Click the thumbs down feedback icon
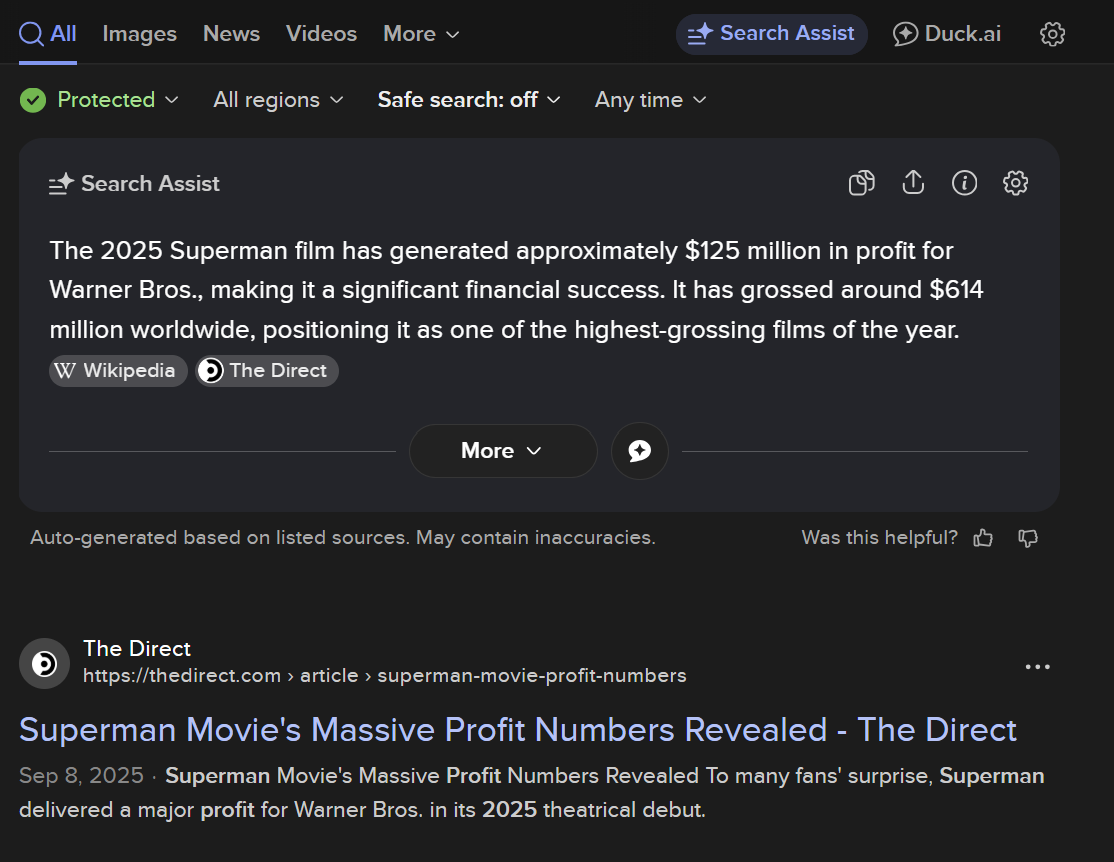The image size is (1114, 862). point(1027,538)
